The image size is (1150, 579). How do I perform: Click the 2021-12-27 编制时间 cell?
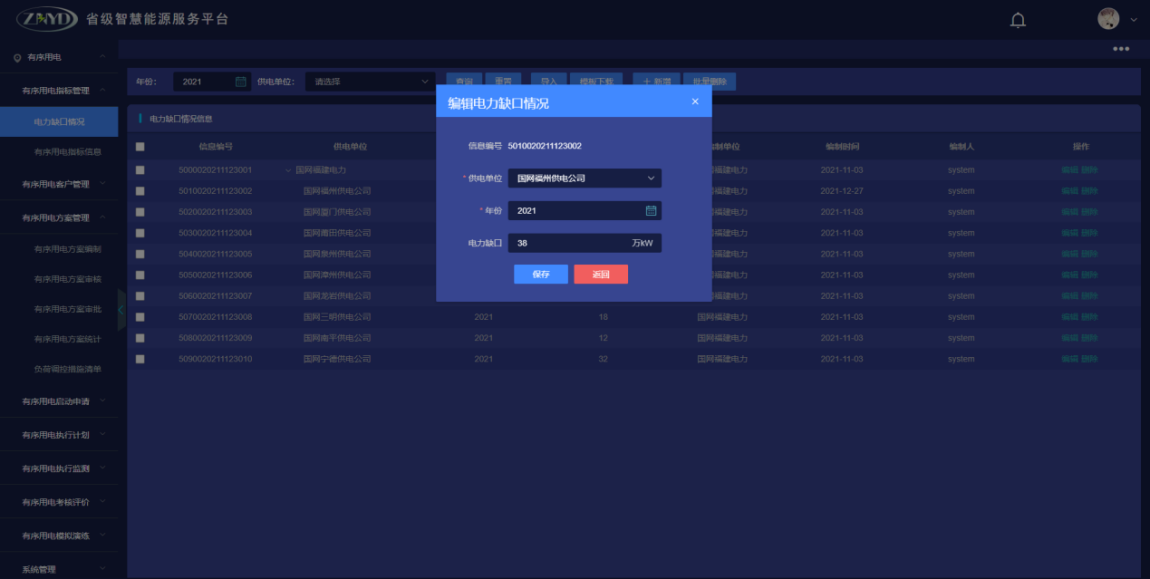coord(842,191)
